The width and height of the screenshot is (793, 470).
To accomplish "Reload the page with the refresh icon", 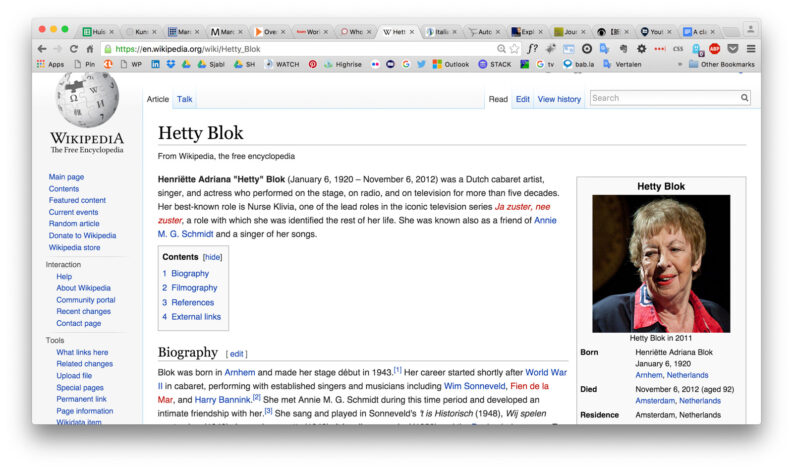I will (x=73, y=48).
